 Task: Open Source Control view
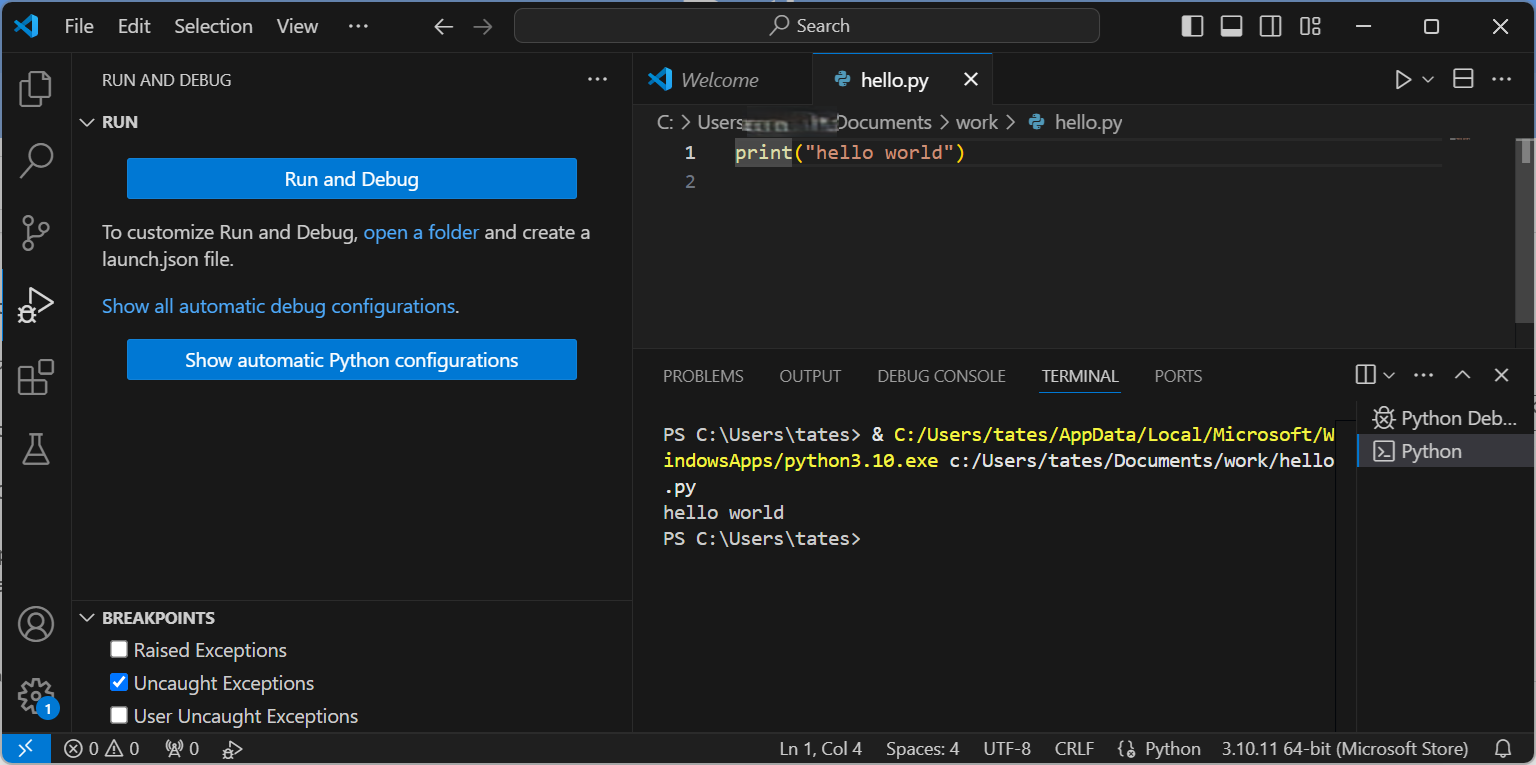36,233
